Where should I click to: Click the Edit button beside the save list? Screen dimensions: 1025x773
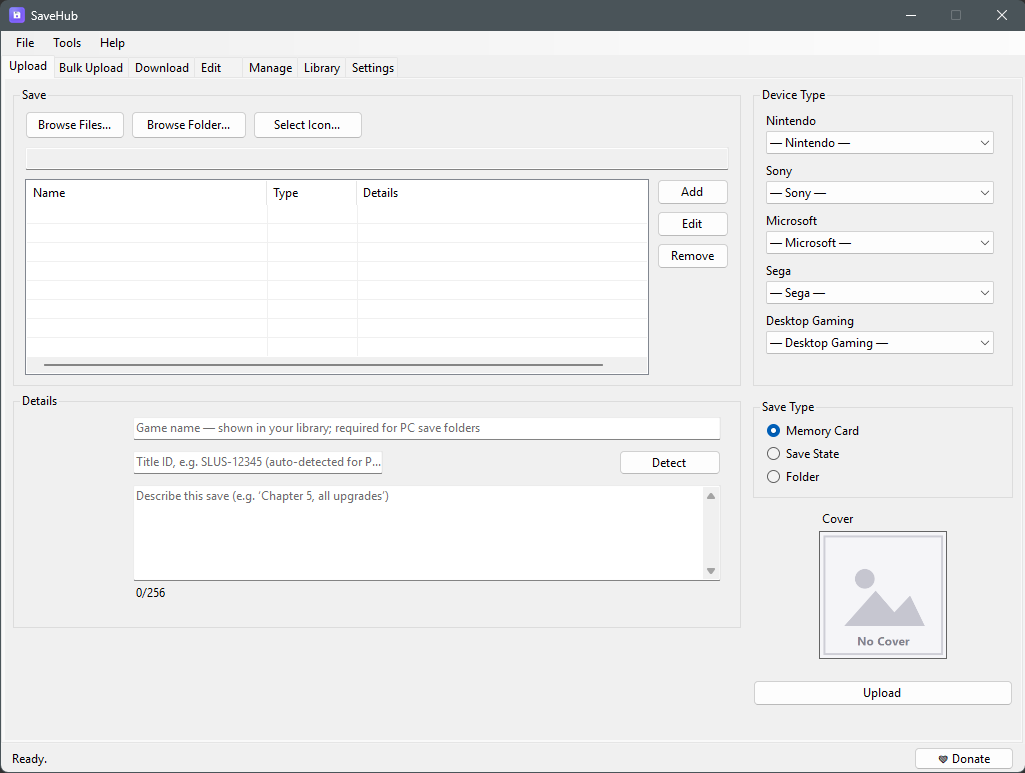[692, 223]
